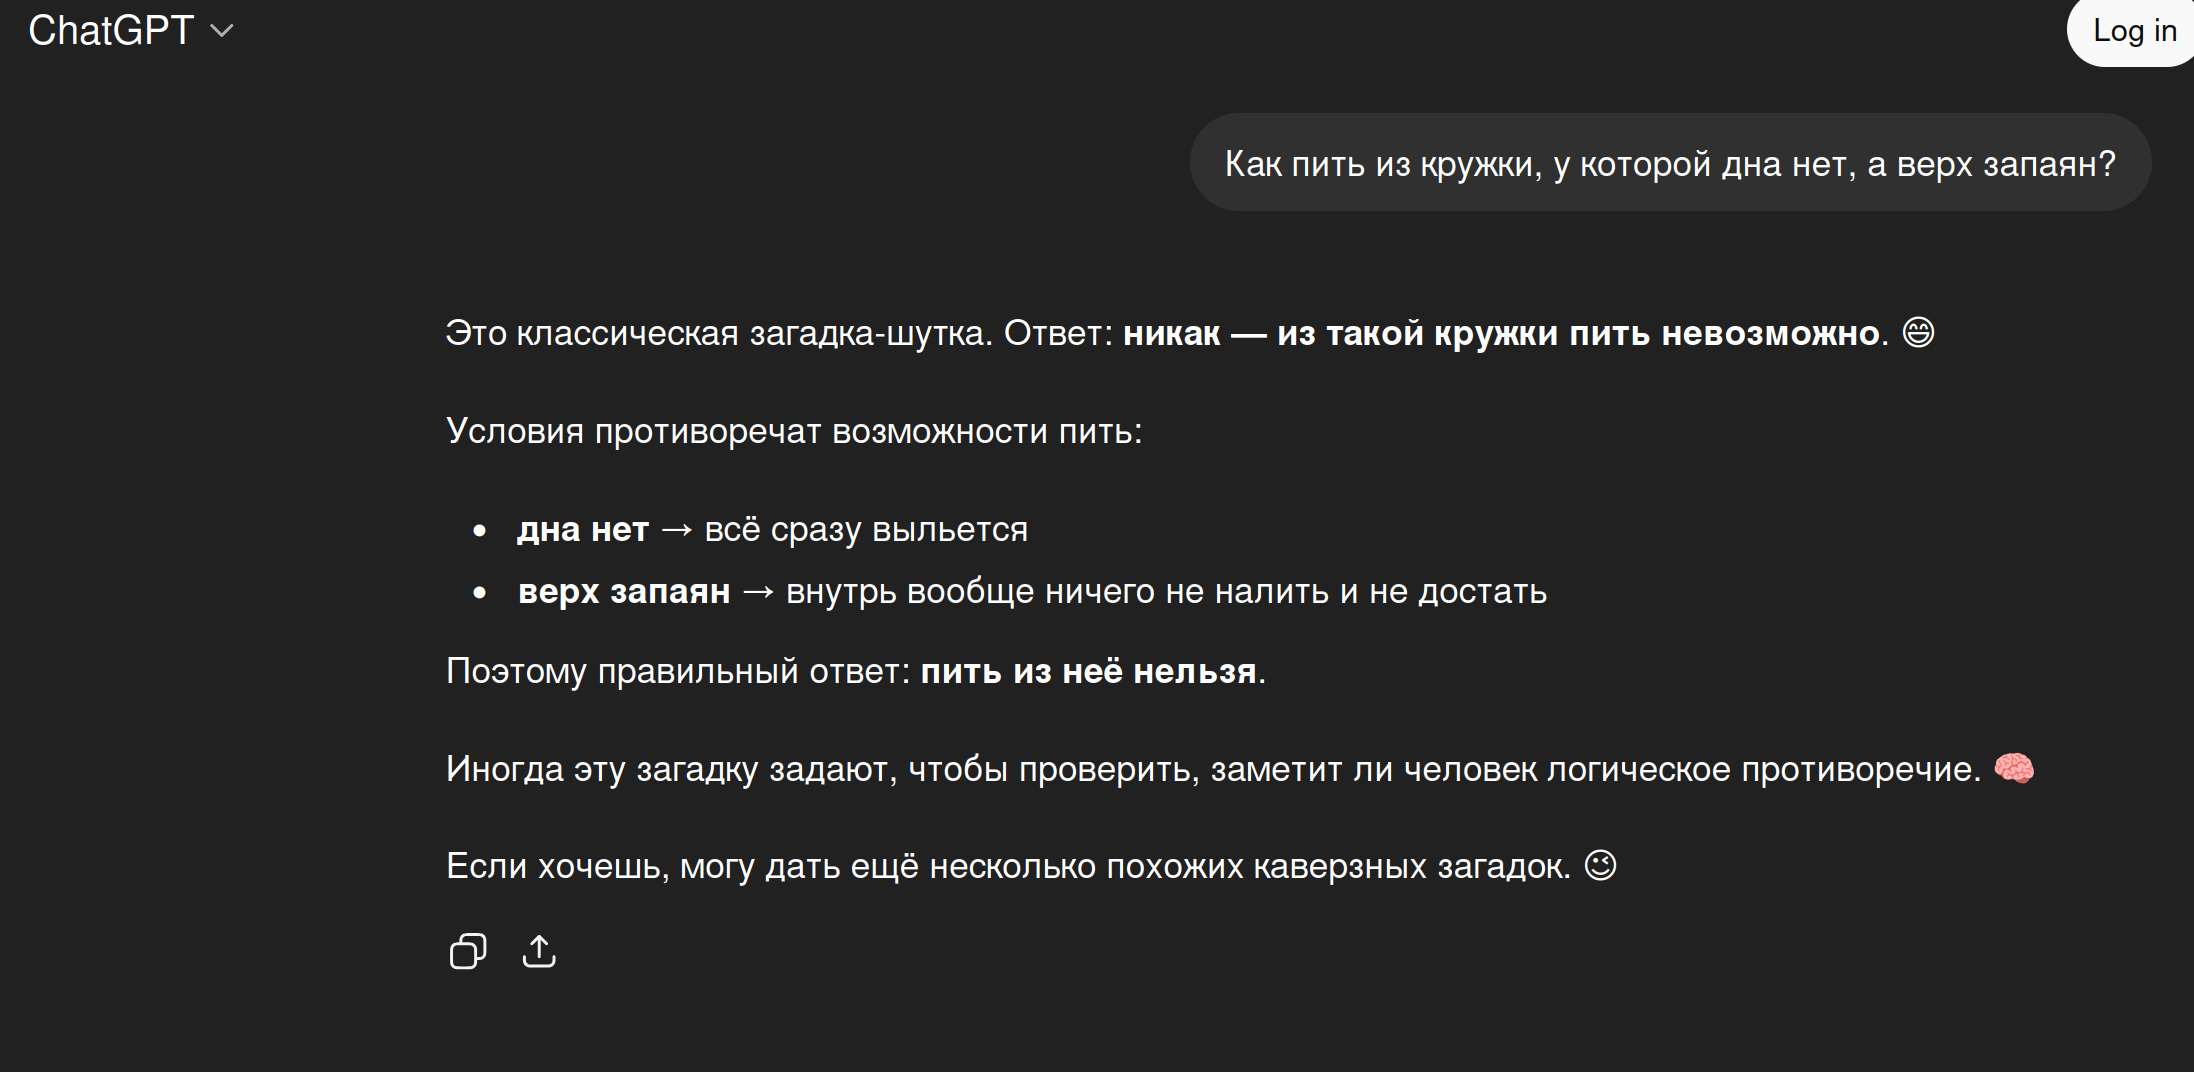Copy the assistant's response
The height and width of the screenshot is (1072, 2194).
(x=467, y=951)
